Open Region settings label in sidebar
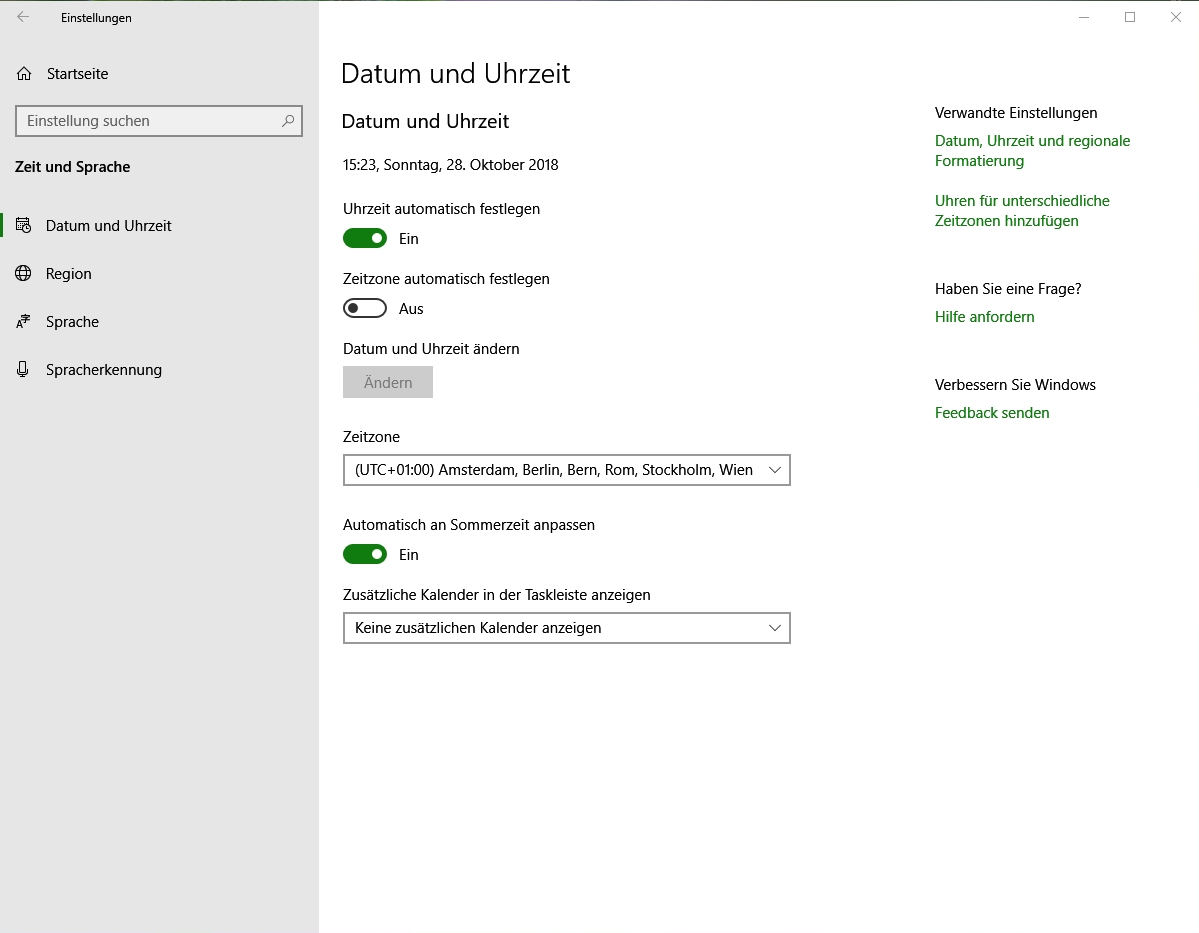 pyautogui.click(x=68, y=274)
